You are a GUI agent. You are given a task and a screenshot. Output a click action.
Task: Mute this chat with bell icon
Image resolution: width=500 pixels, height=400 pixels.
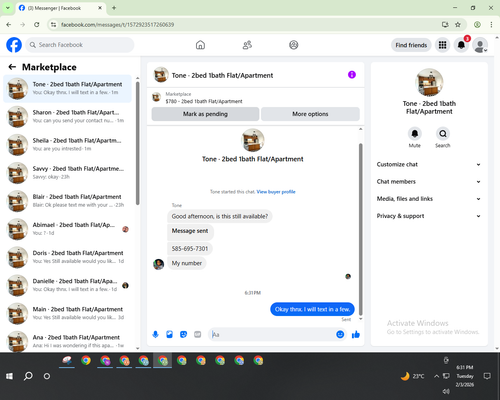(415, 134)
